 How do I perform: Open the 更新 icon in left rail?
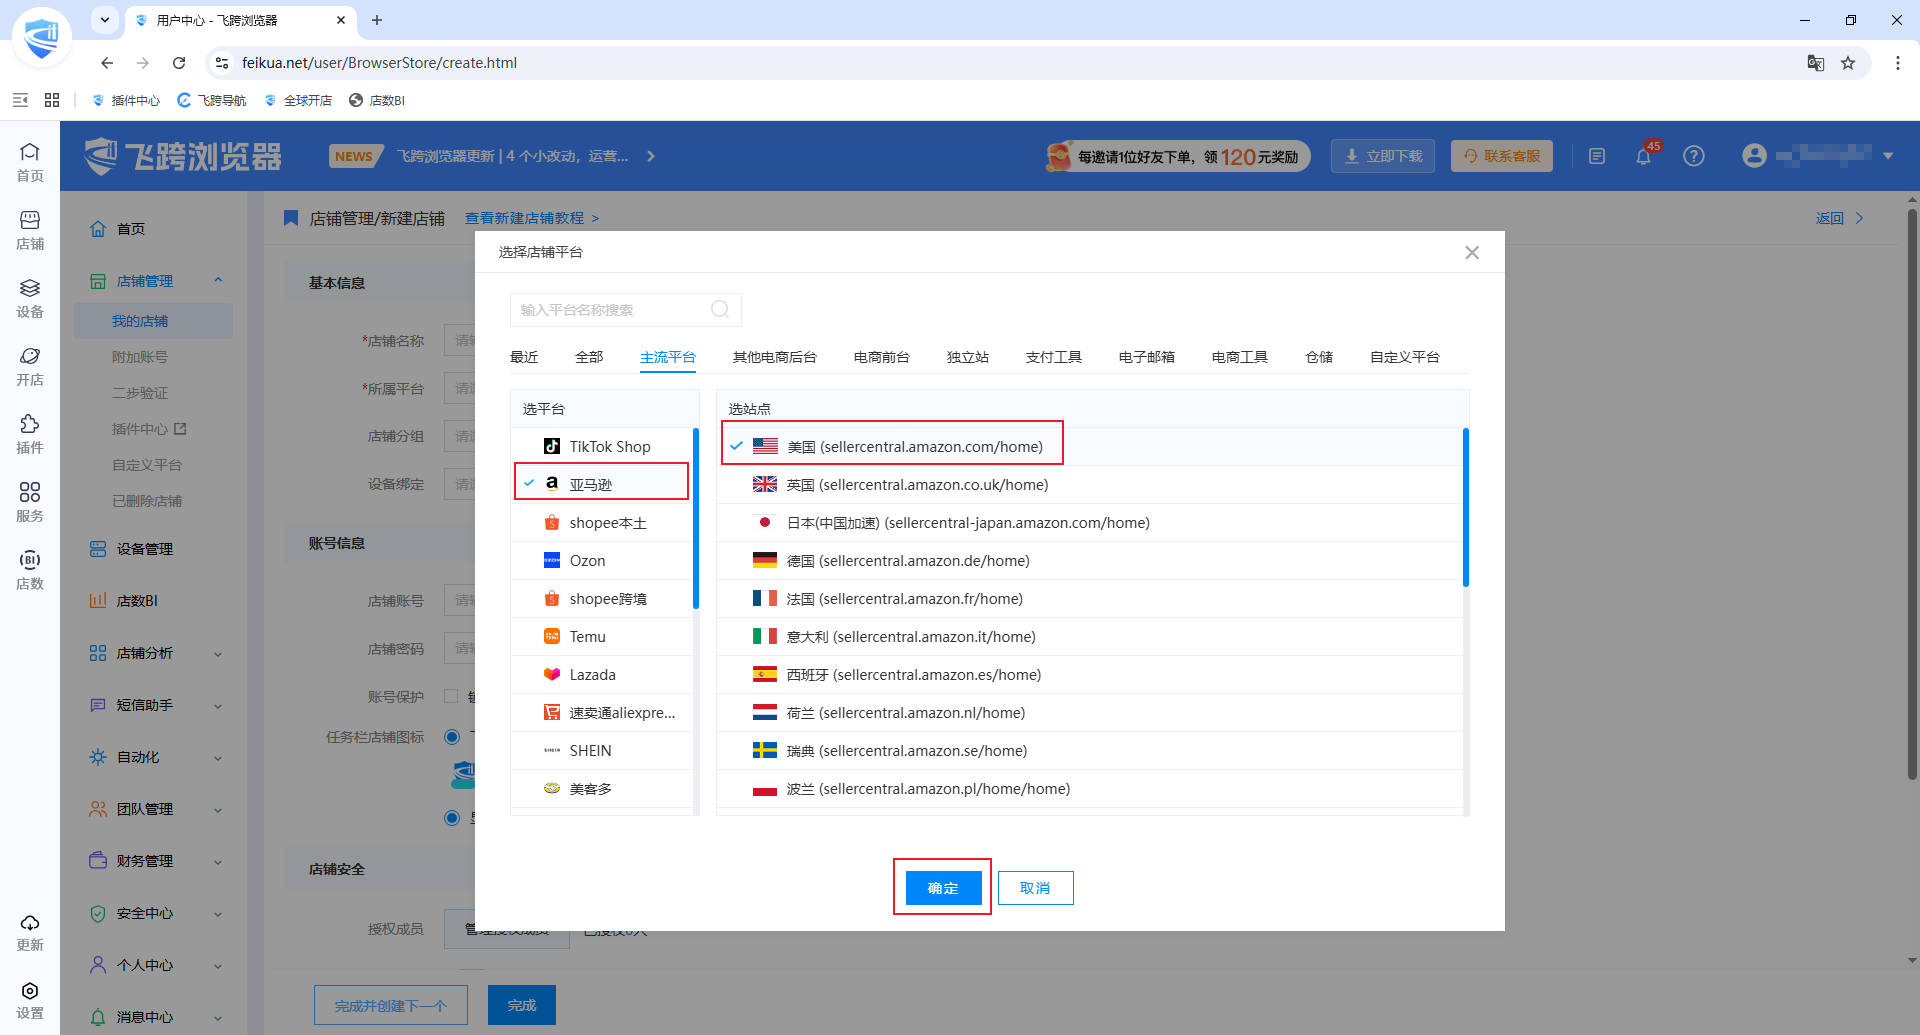(x=30, y=932)
